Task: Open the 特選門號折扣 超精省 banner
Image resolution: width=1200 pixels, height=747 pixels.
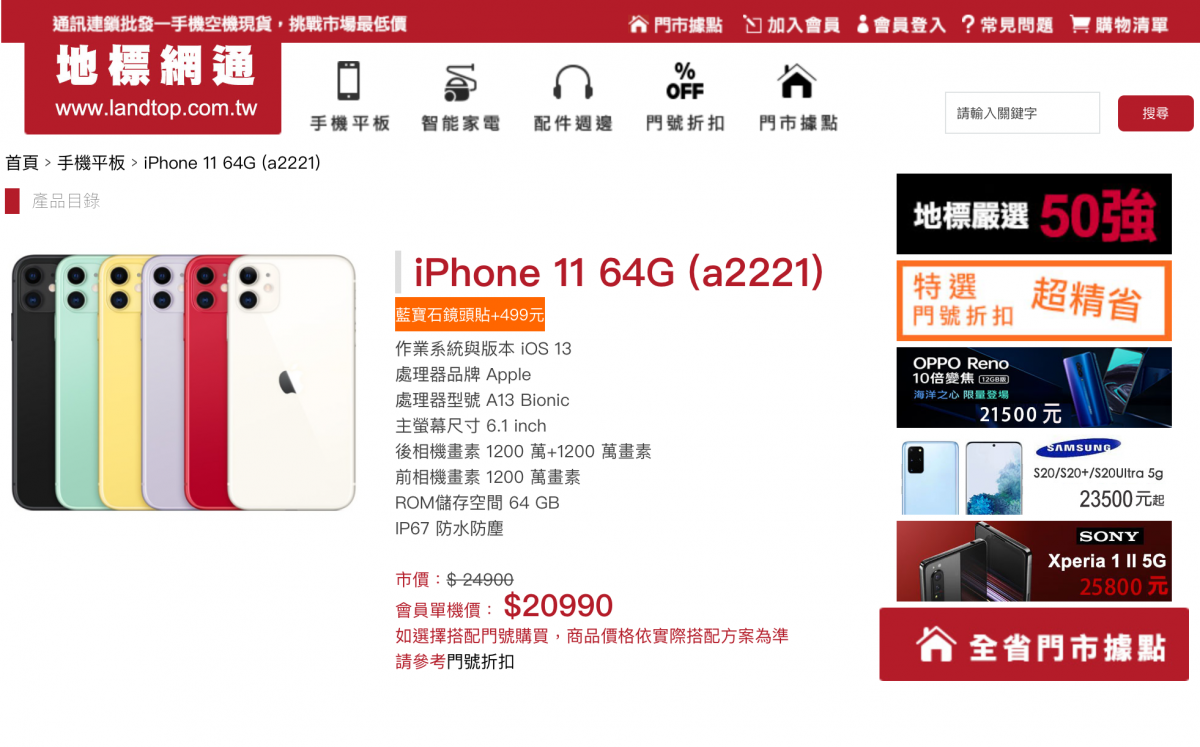Action: coord(1034,301)
